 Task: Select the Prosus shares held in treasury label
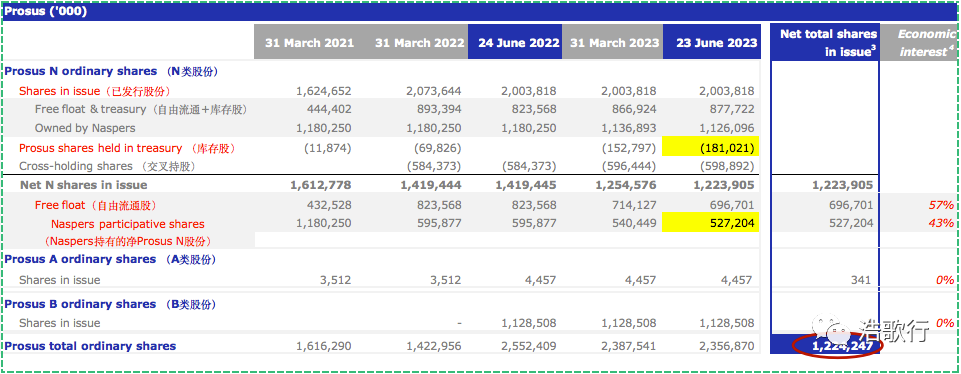coord(127,148)
